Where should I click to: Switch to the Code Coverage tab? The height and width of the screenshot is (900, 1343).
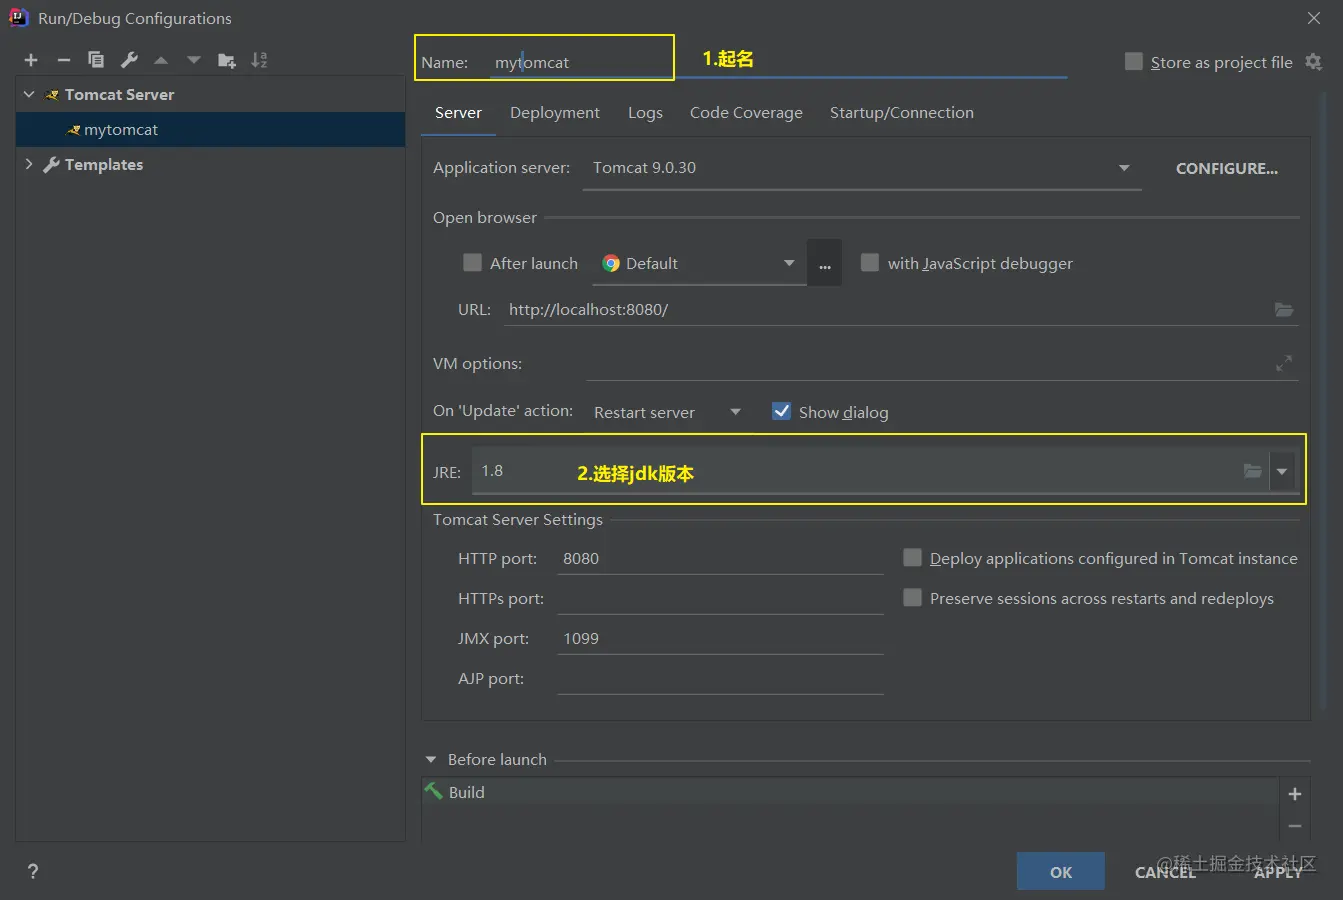746,113
